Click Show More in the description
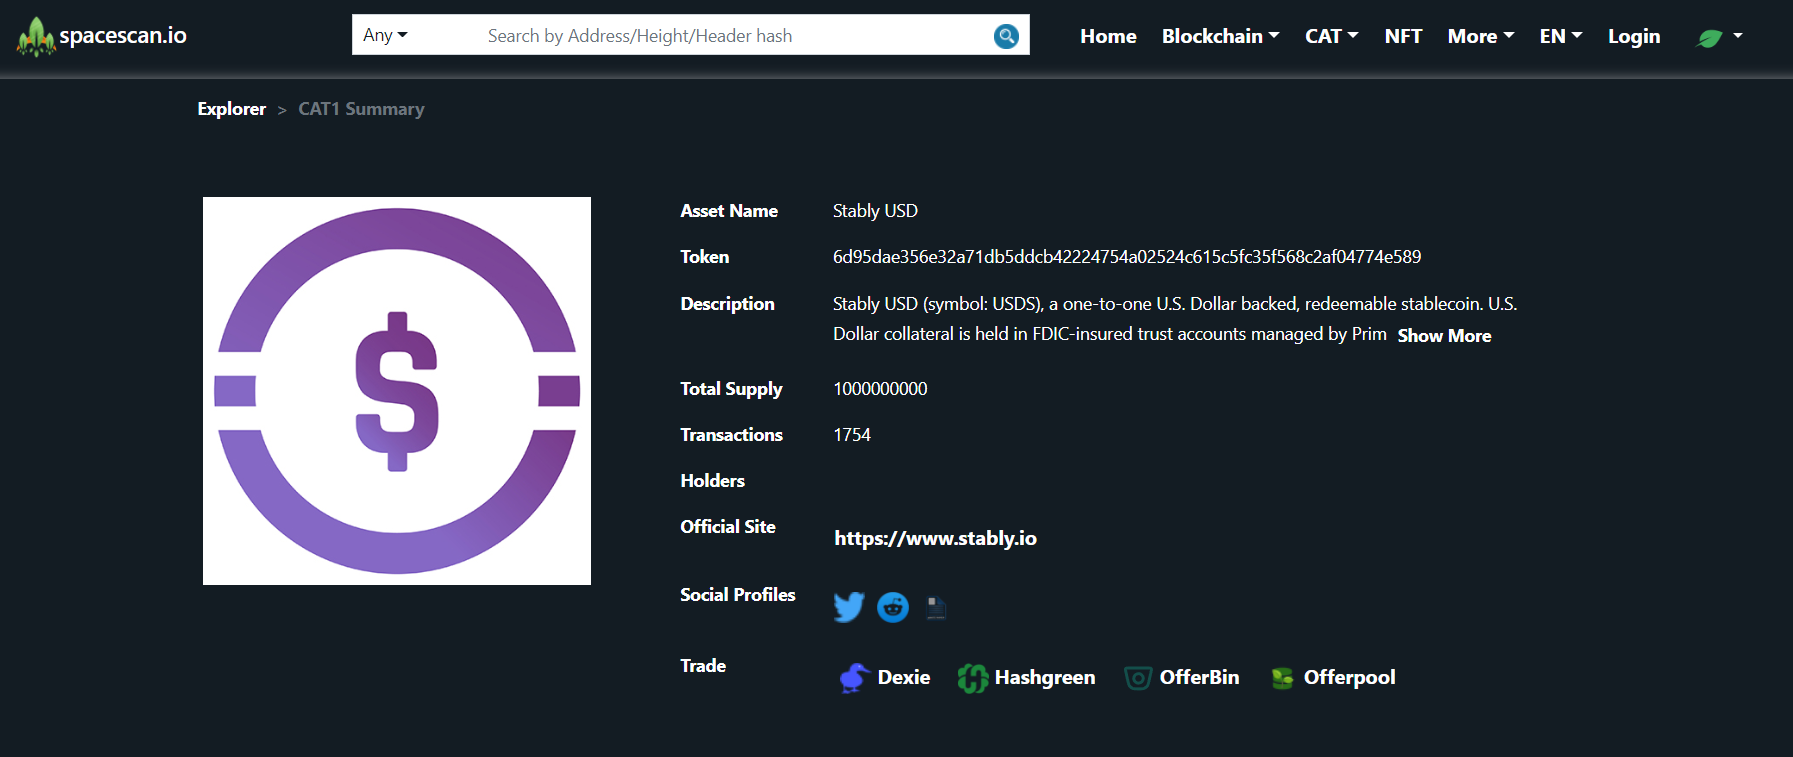 click(1444, 336)
